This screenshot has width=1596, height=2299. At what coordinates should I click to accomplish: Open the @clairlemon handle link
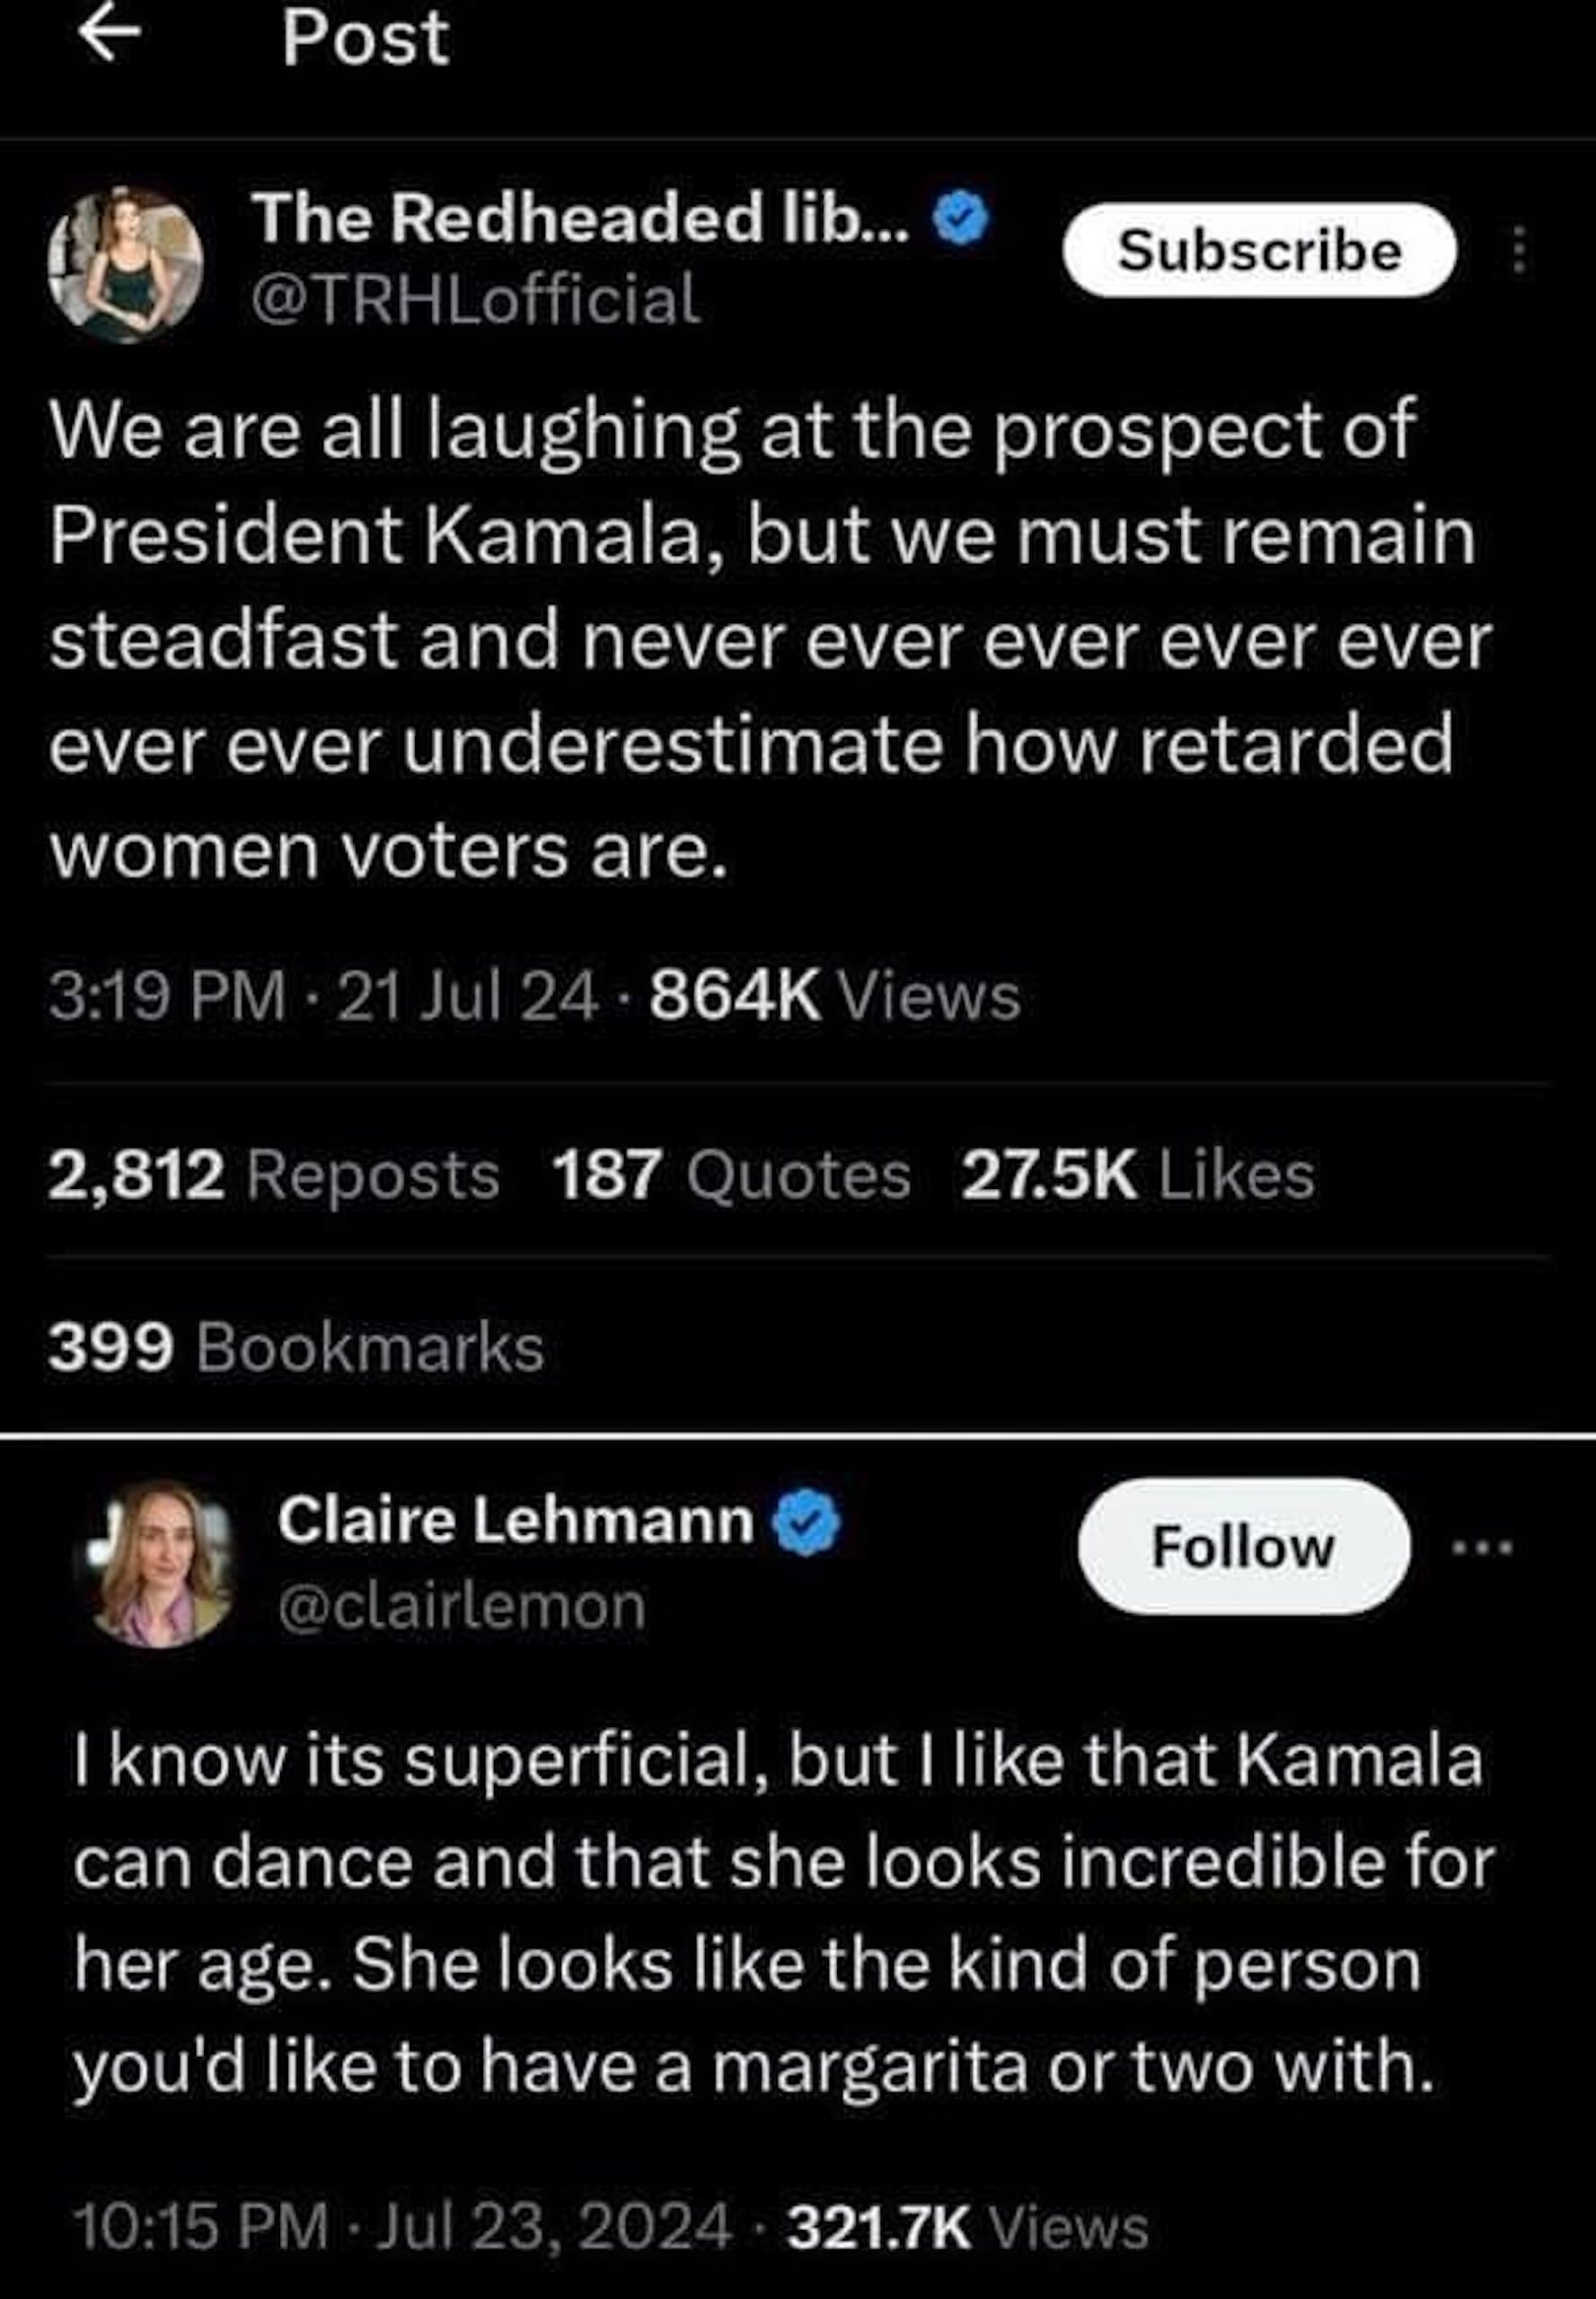click(461, 1606)
